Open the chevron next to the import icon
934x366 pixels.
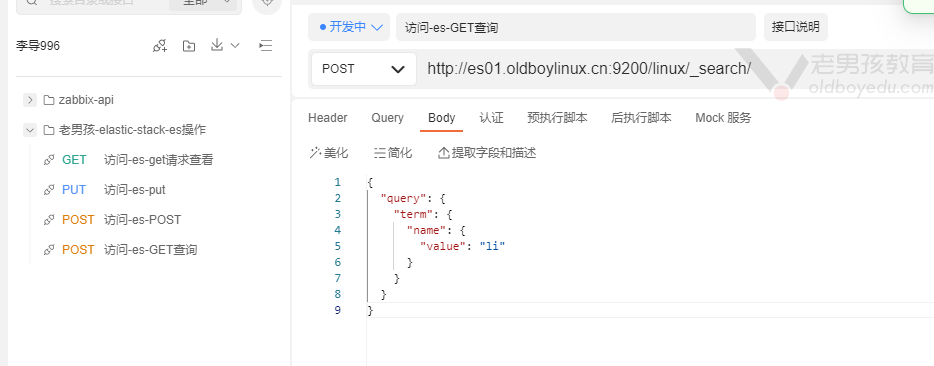pyautogui.click(x=234, y=45)
